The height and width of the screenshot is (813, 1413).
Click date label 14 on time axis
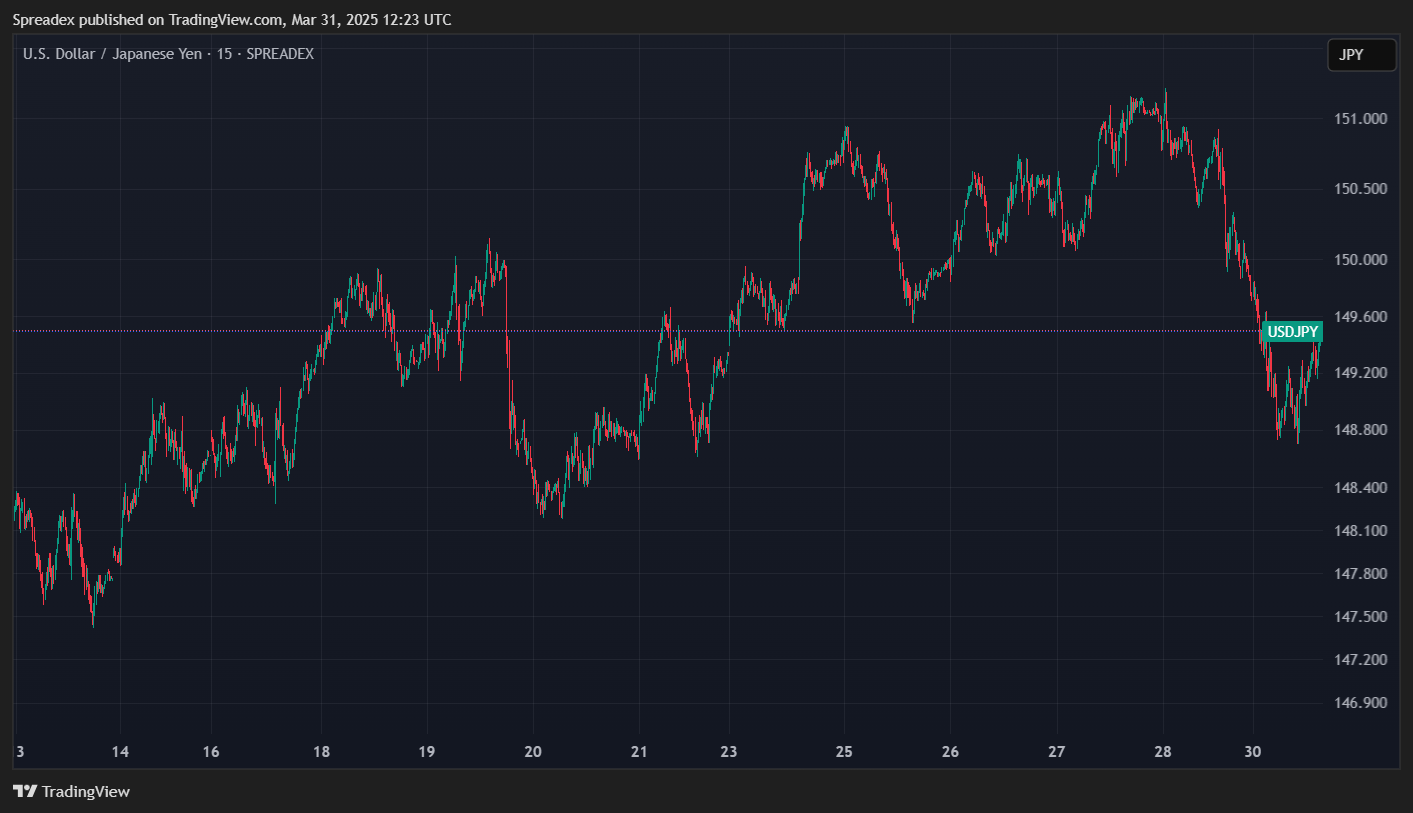point(121,752)
